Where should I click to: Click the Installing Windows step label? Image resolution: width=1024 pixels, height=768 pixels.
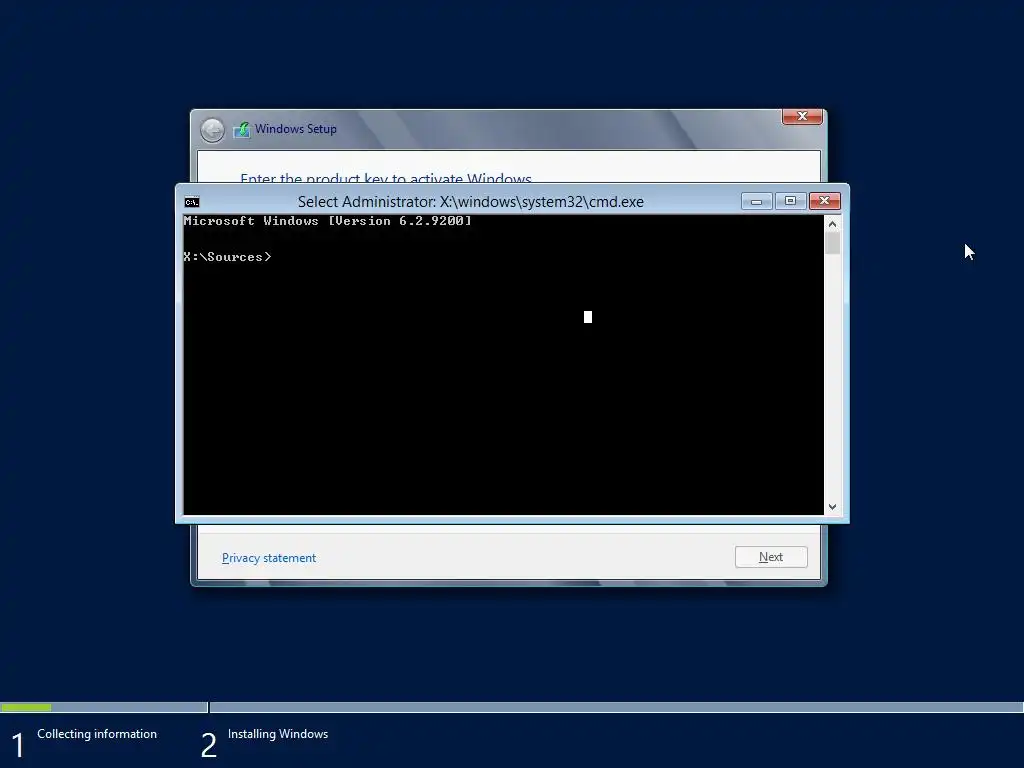tap(278, 734)
